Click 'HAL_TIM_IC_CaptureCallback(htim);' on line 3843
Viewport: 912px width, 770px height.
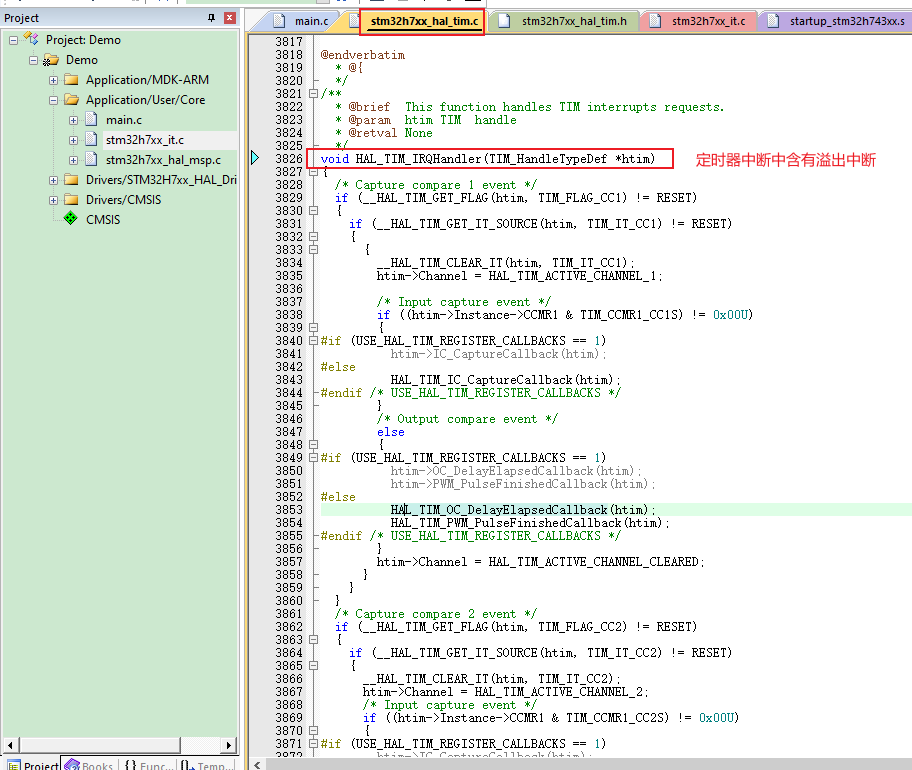[x=505, y=380]
